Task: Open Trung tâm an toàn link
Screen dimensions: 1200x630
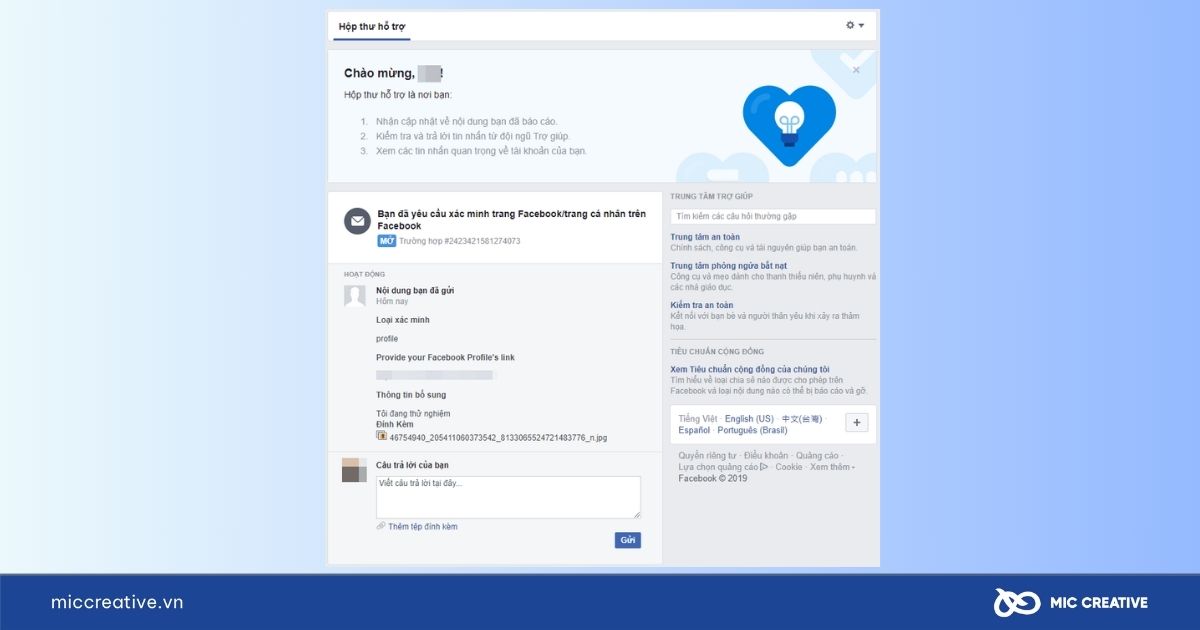Action: pyautogui.click(x=705, y=237)
